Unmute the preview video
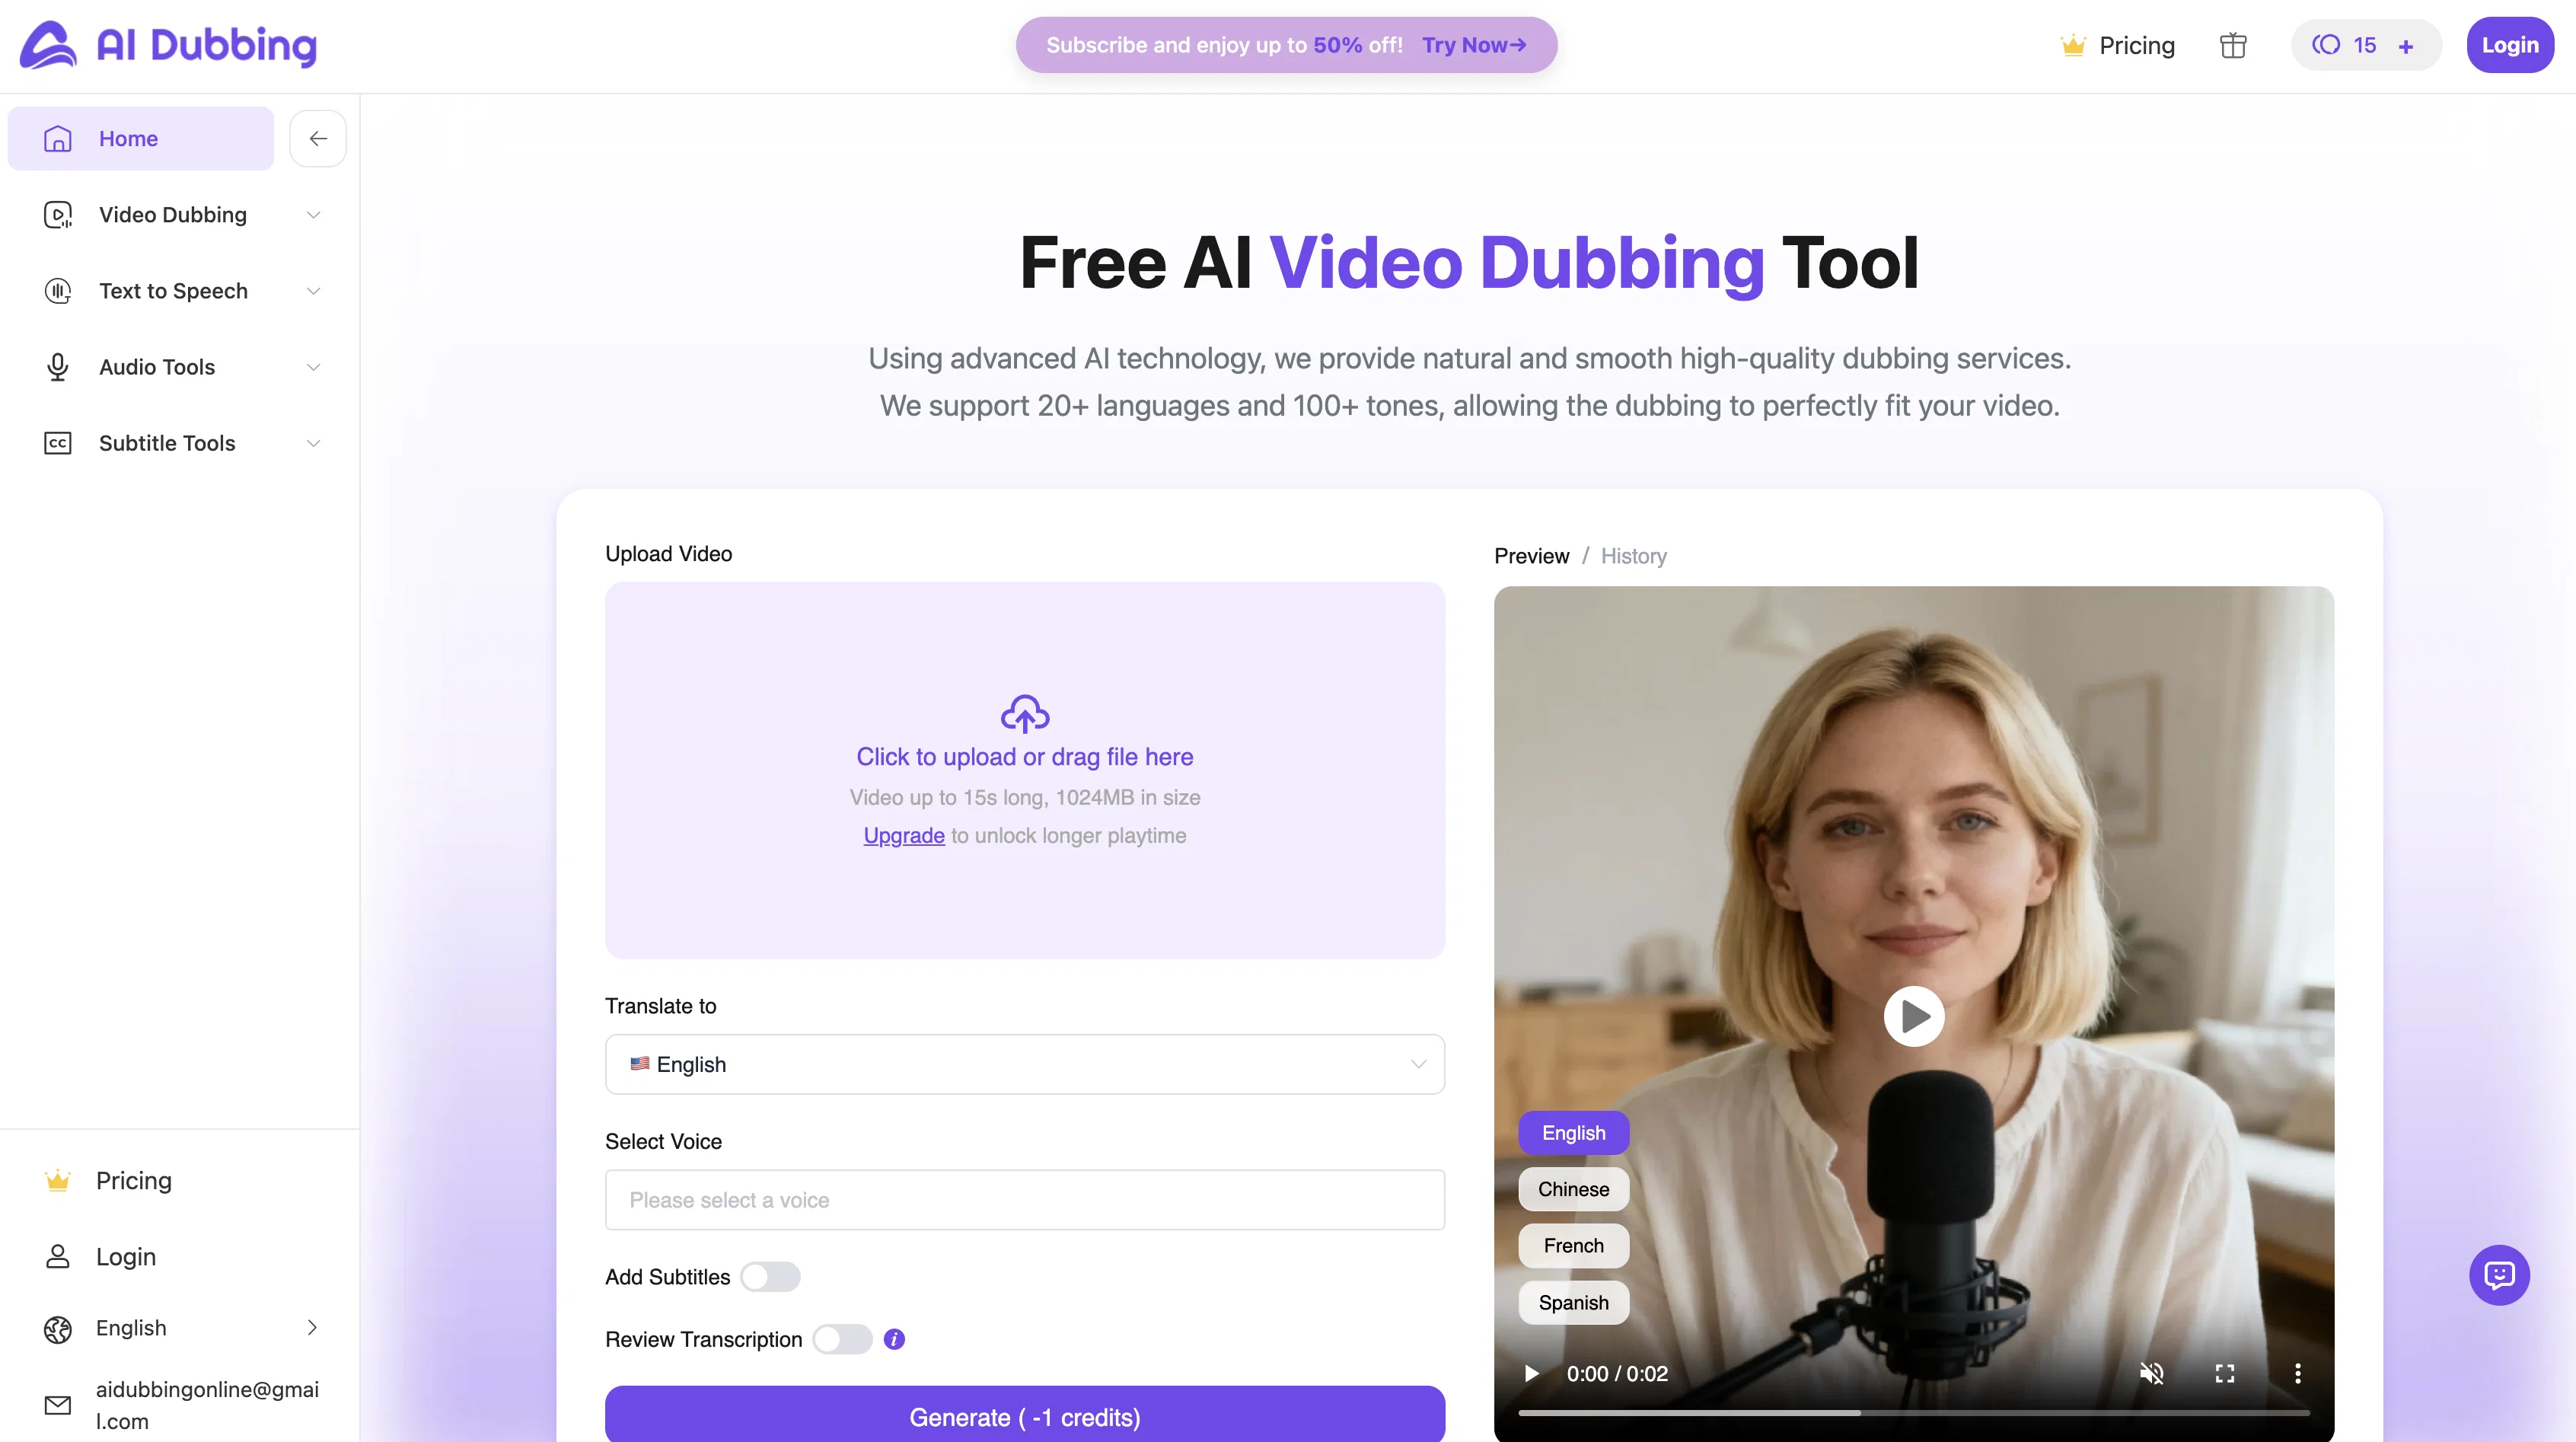 [2152, 1373]
